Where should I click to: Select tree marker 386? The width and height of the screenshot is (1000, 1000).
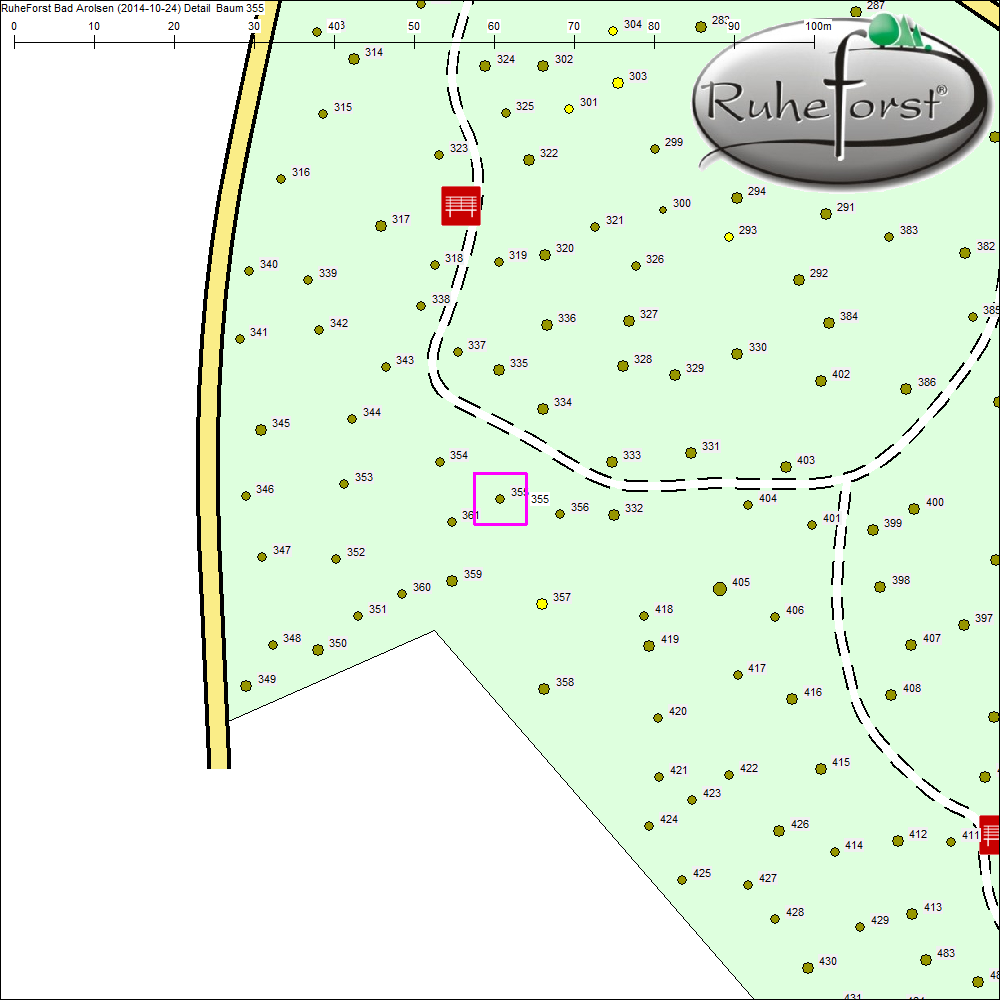[x=906, y=389]
